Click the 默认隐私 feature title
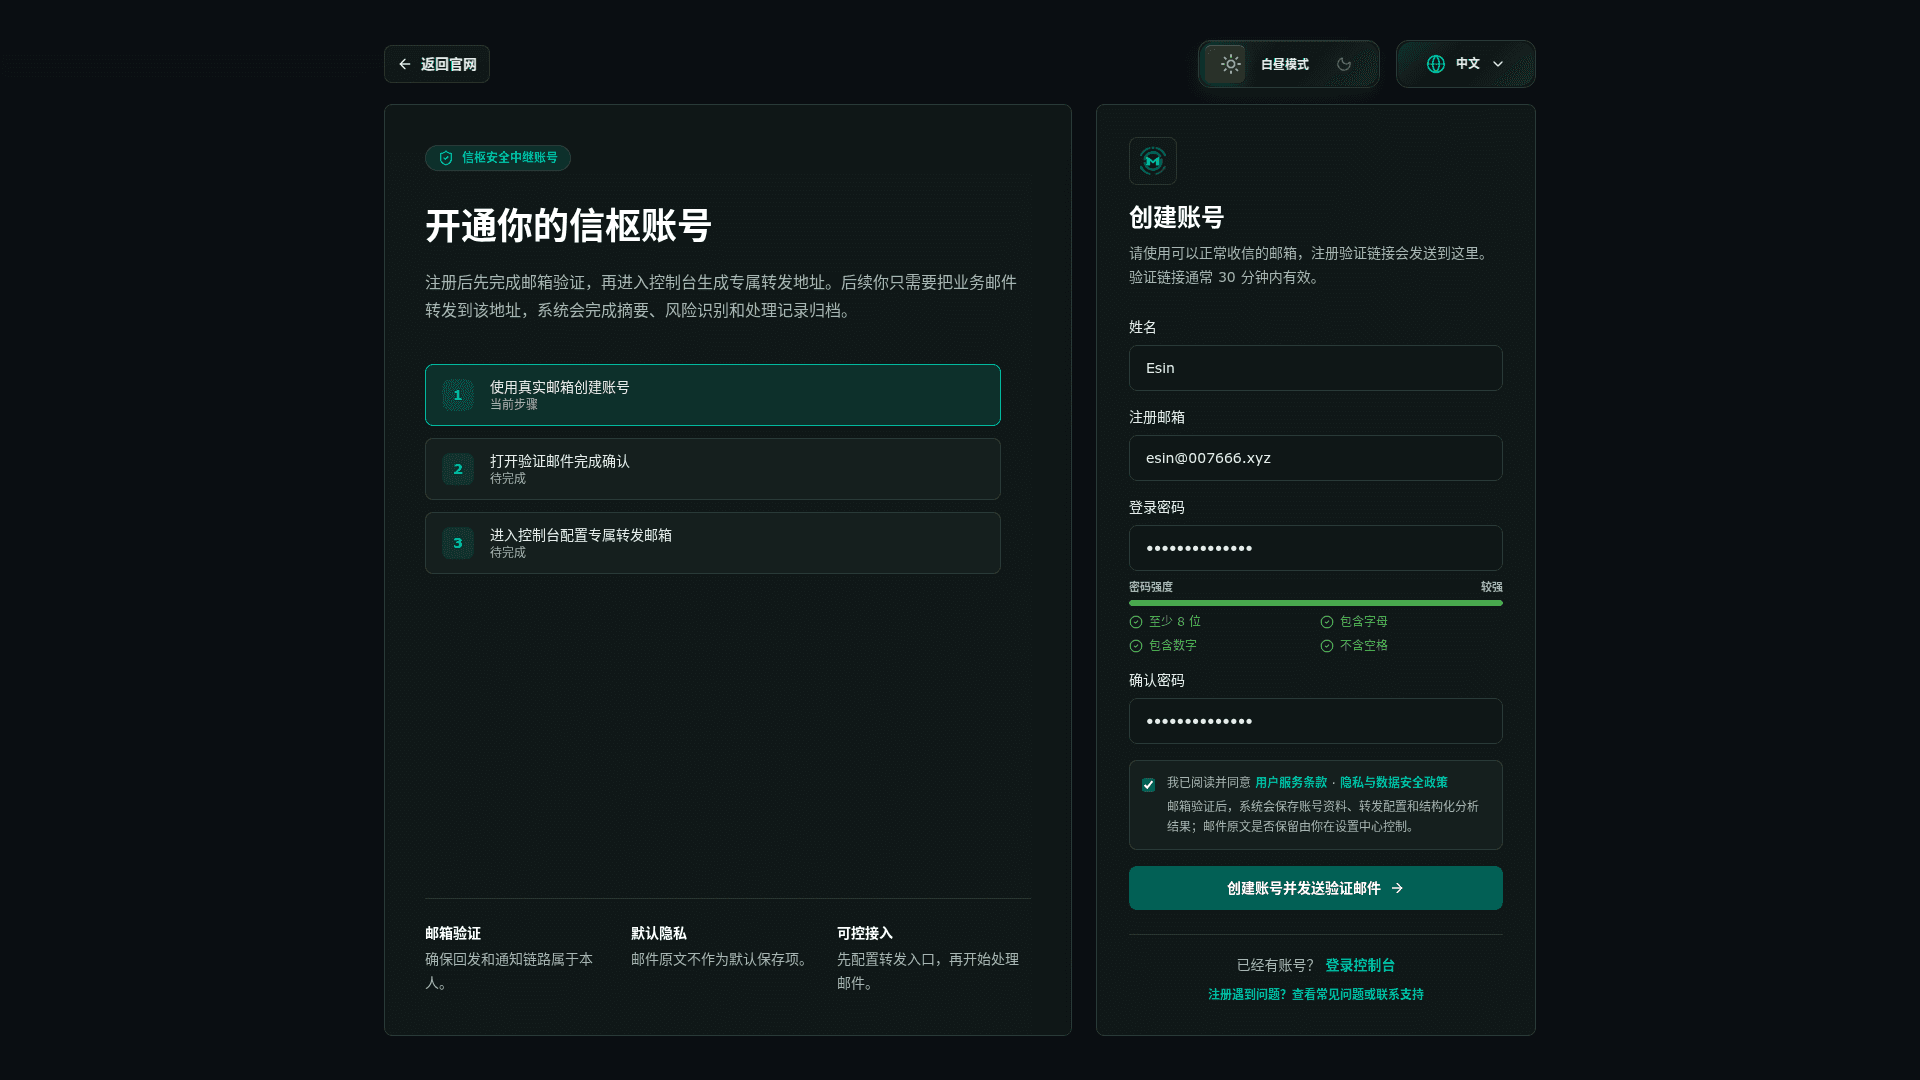1920x1080 pixels. (658, 933)
